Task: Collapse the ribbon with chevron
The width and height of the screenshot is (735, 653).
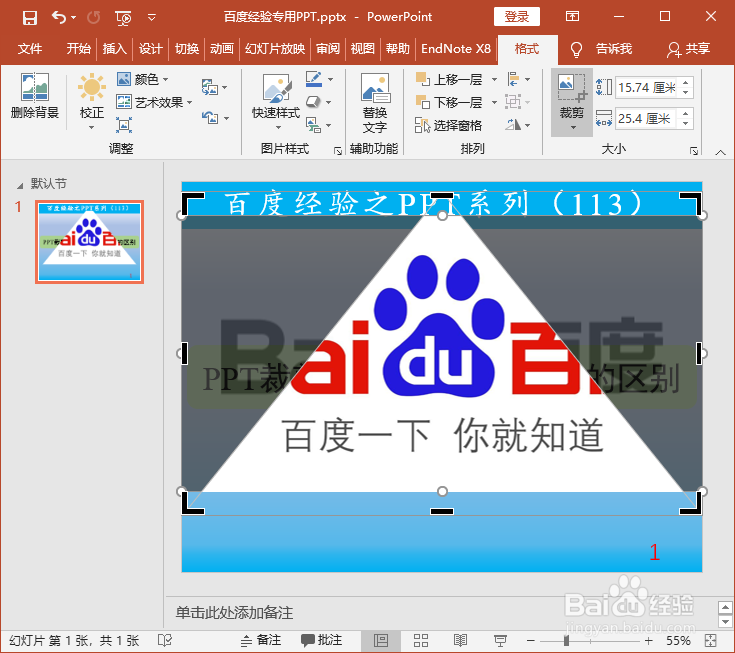Action: pyautogui.click(x=720, y=152)
